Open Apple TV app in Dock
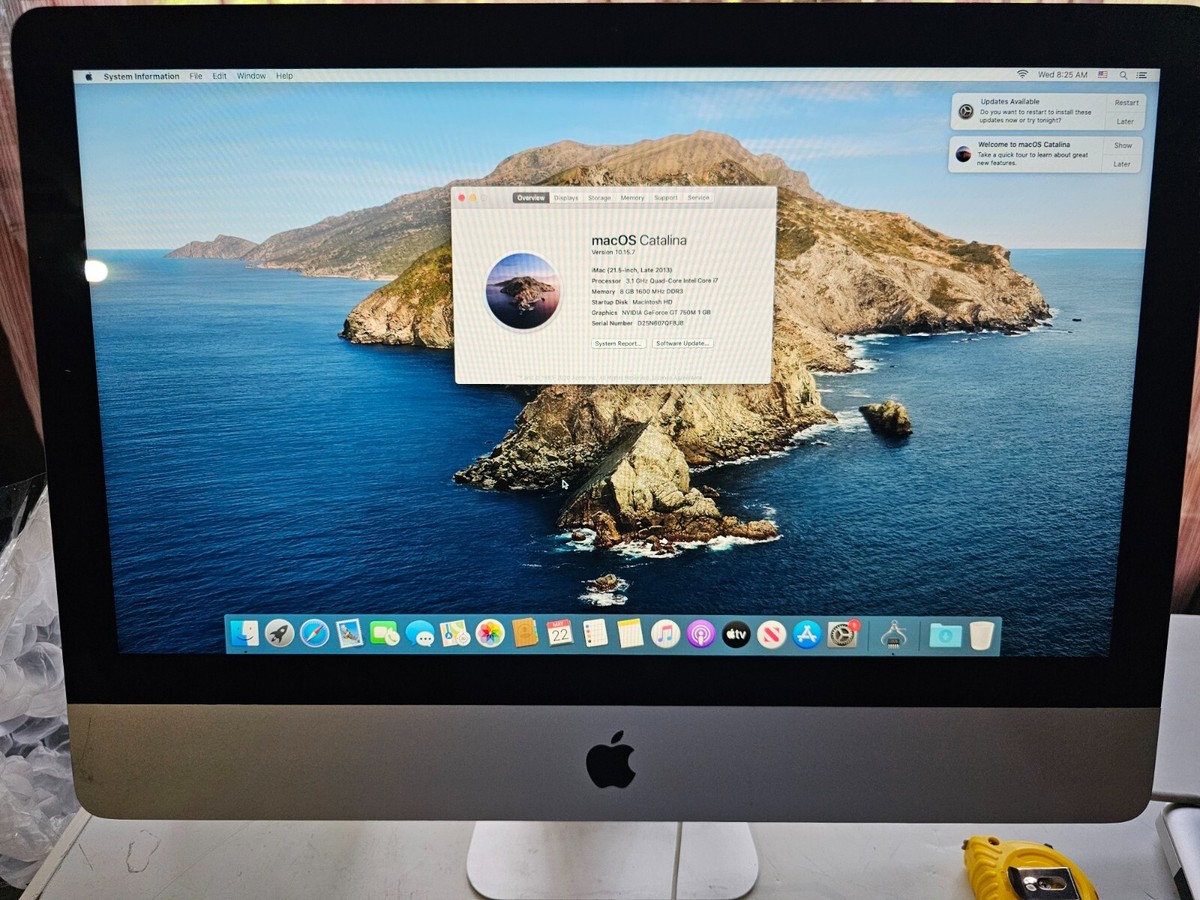The image size is (1200, 900). (x=736, y=634)
